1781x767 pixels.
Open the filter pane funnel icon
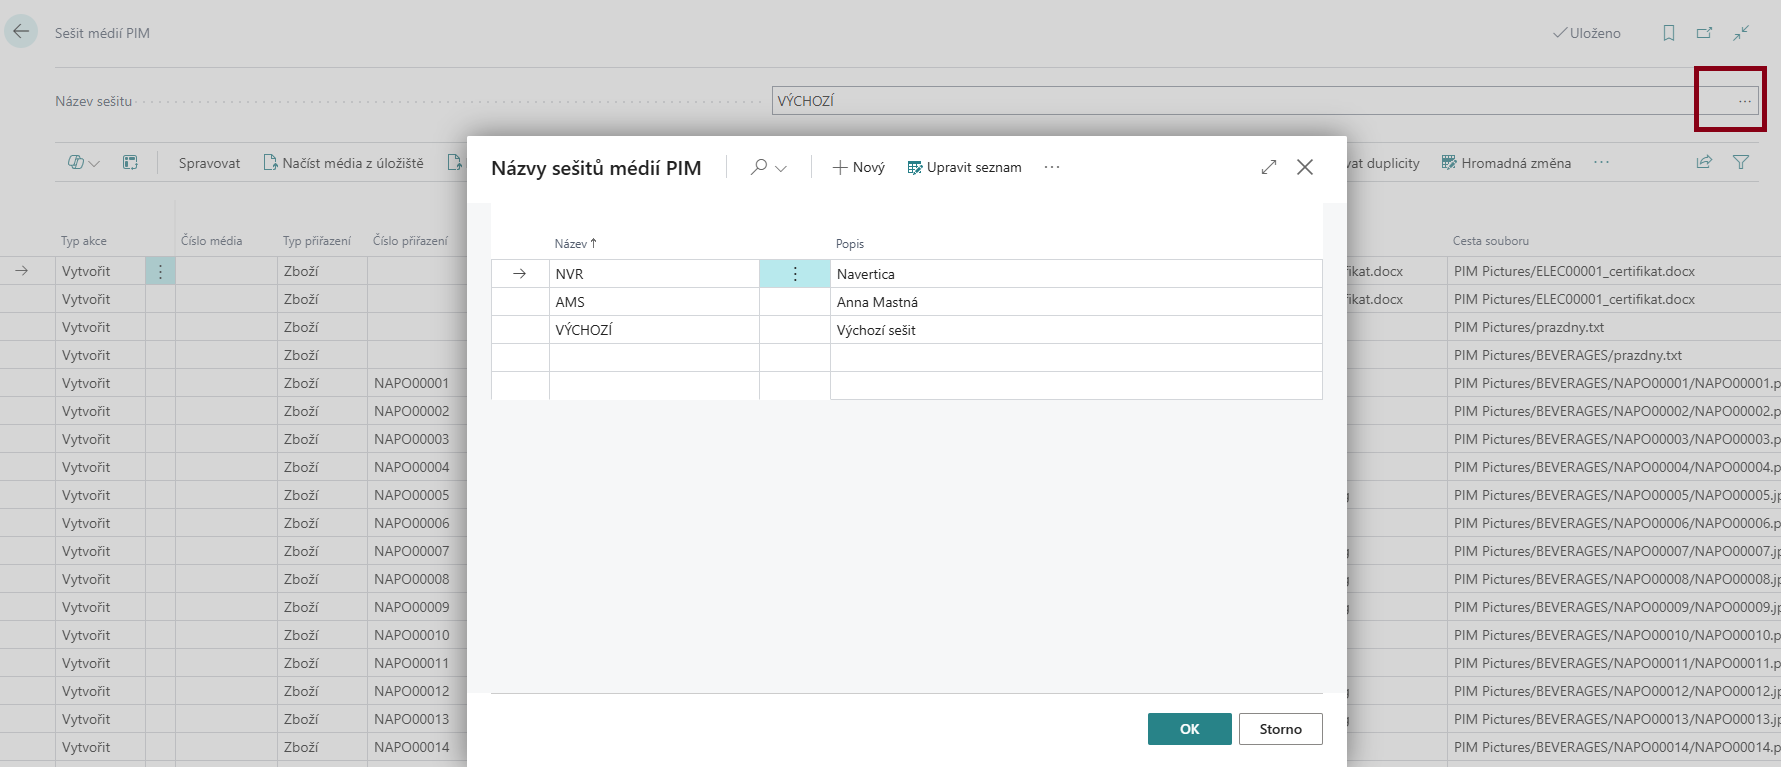[1741, 162]
